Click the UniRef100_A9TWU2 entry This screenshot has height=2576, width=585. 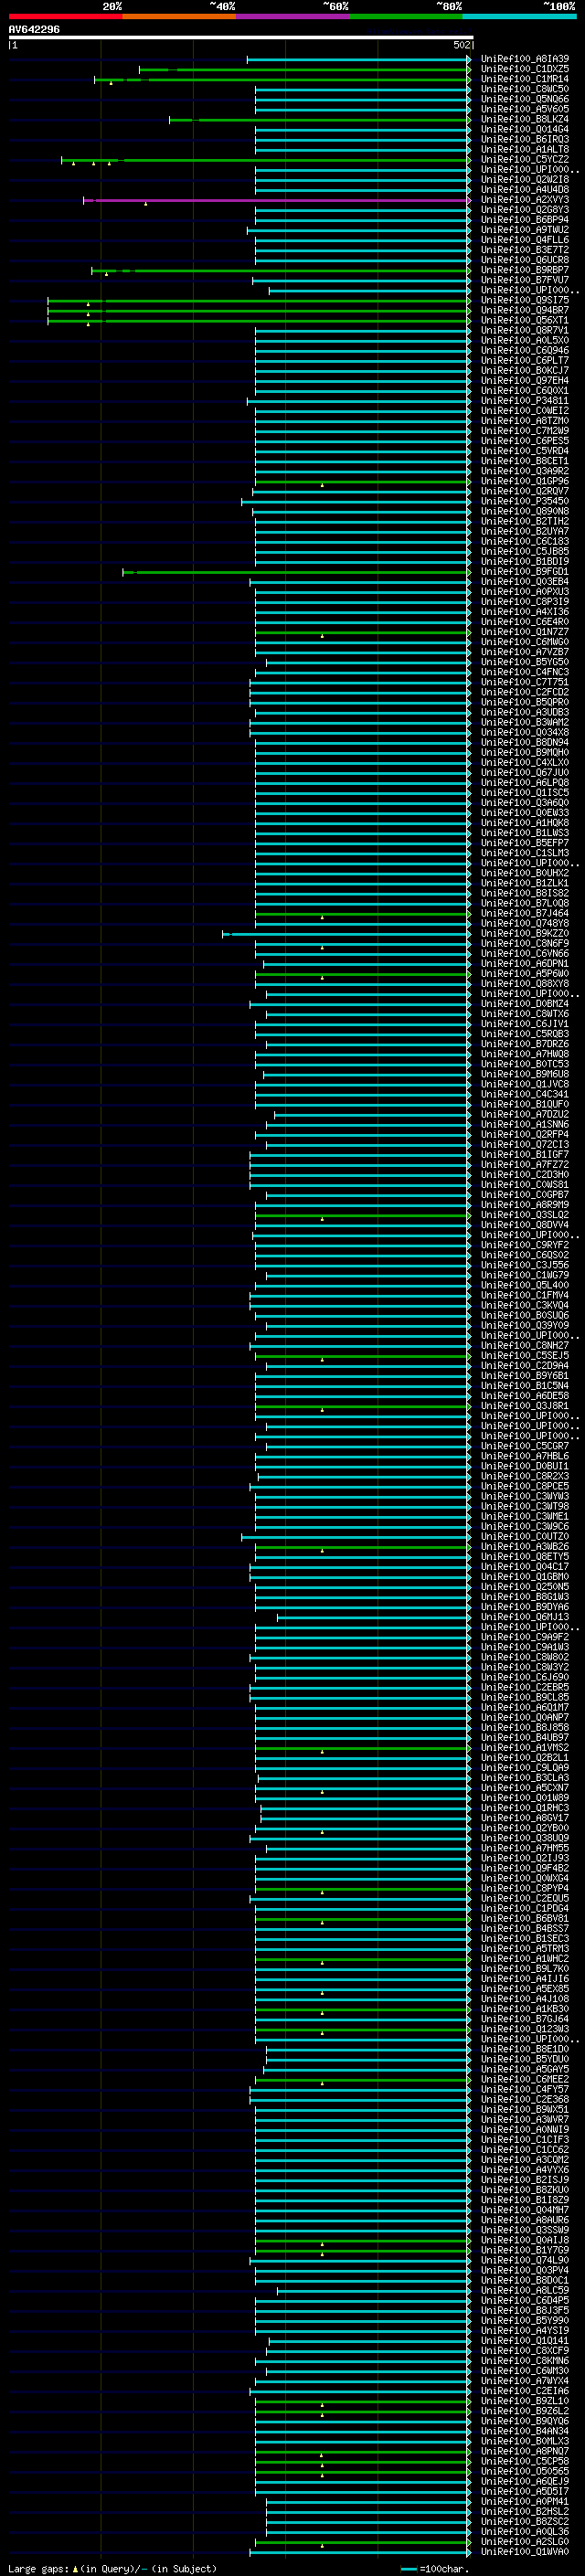pos(524,230)
